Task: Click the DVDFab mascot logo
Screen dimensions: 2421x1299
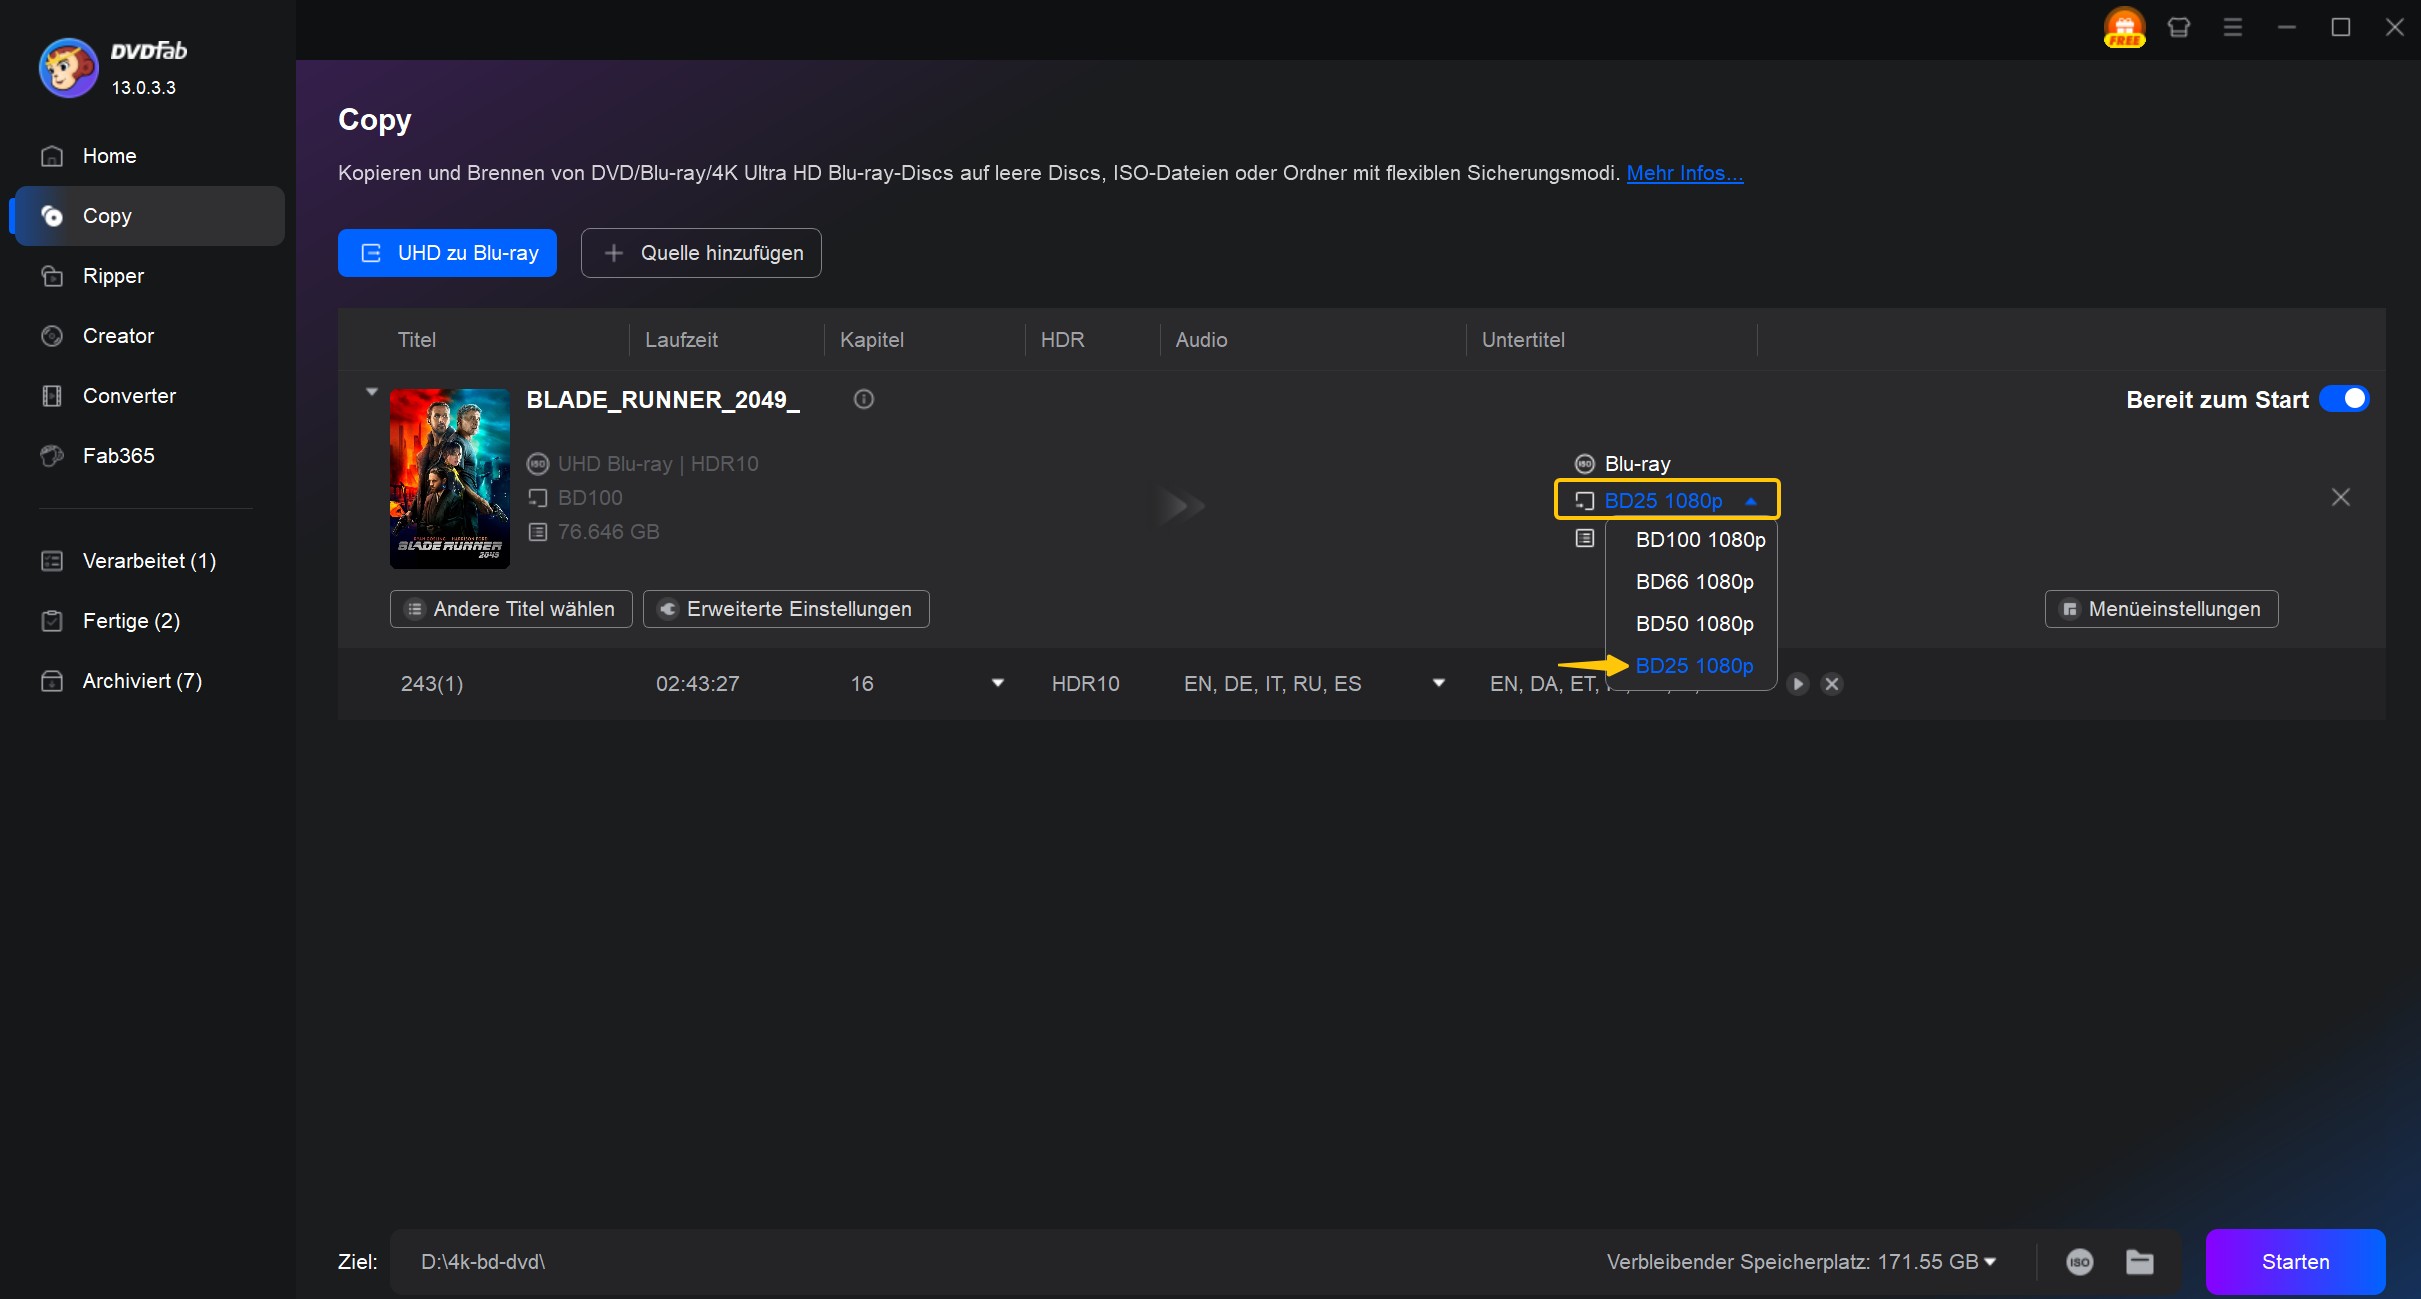Action: pos(68,68)
